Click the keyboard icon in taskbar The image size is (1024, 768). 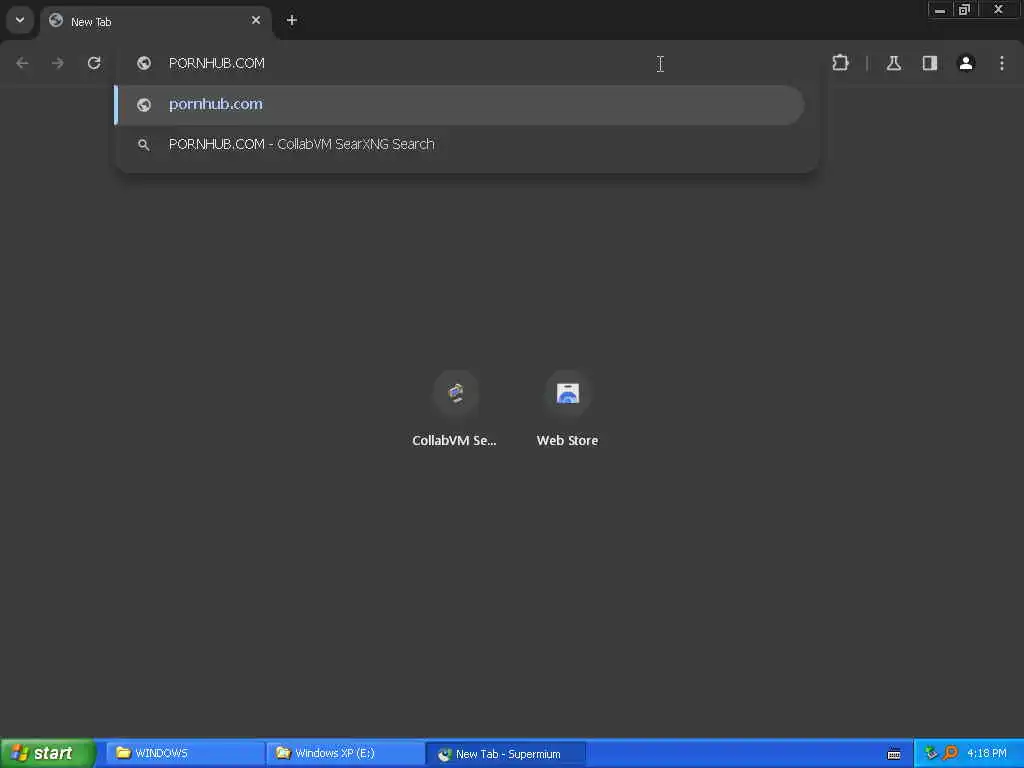894,754
